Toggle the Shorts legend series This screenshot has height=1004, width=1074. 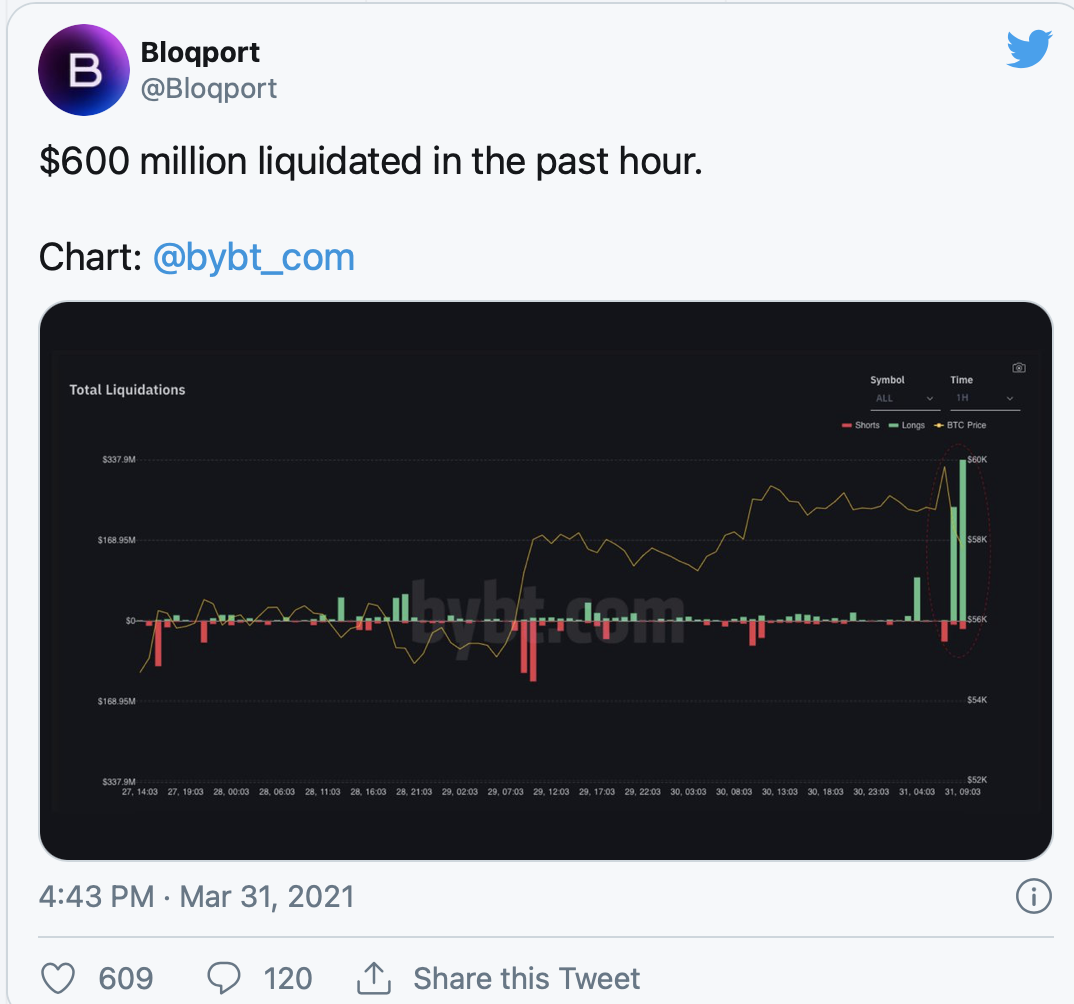[861, 425]
